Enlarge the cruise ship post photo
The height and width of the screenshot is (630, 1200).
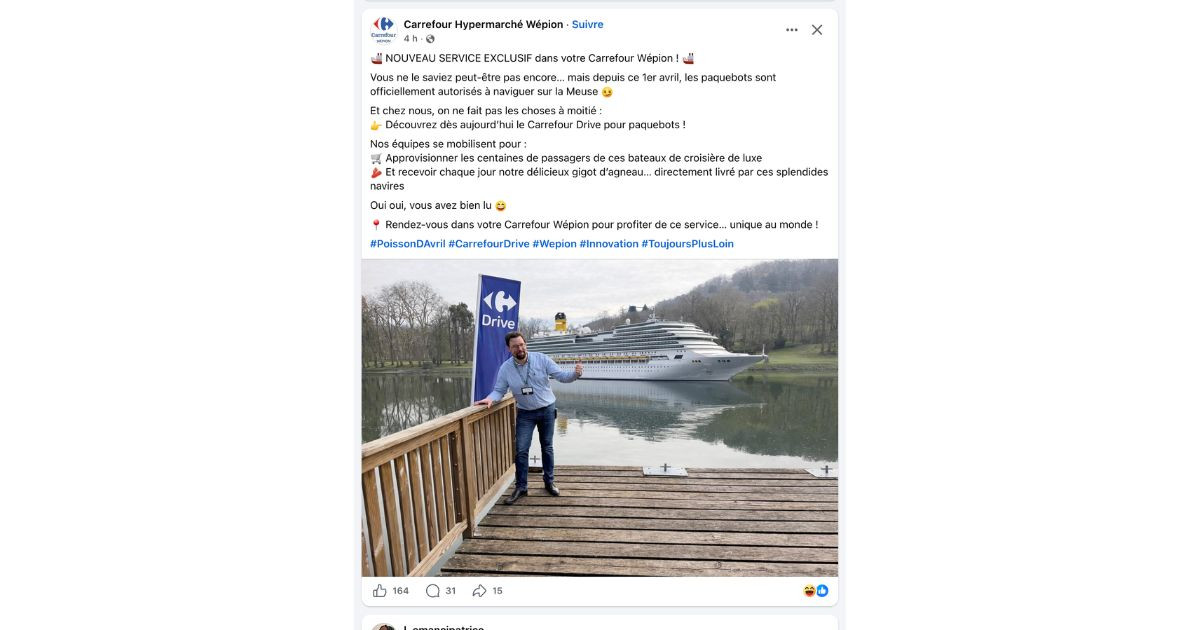(x=600, y=417)
